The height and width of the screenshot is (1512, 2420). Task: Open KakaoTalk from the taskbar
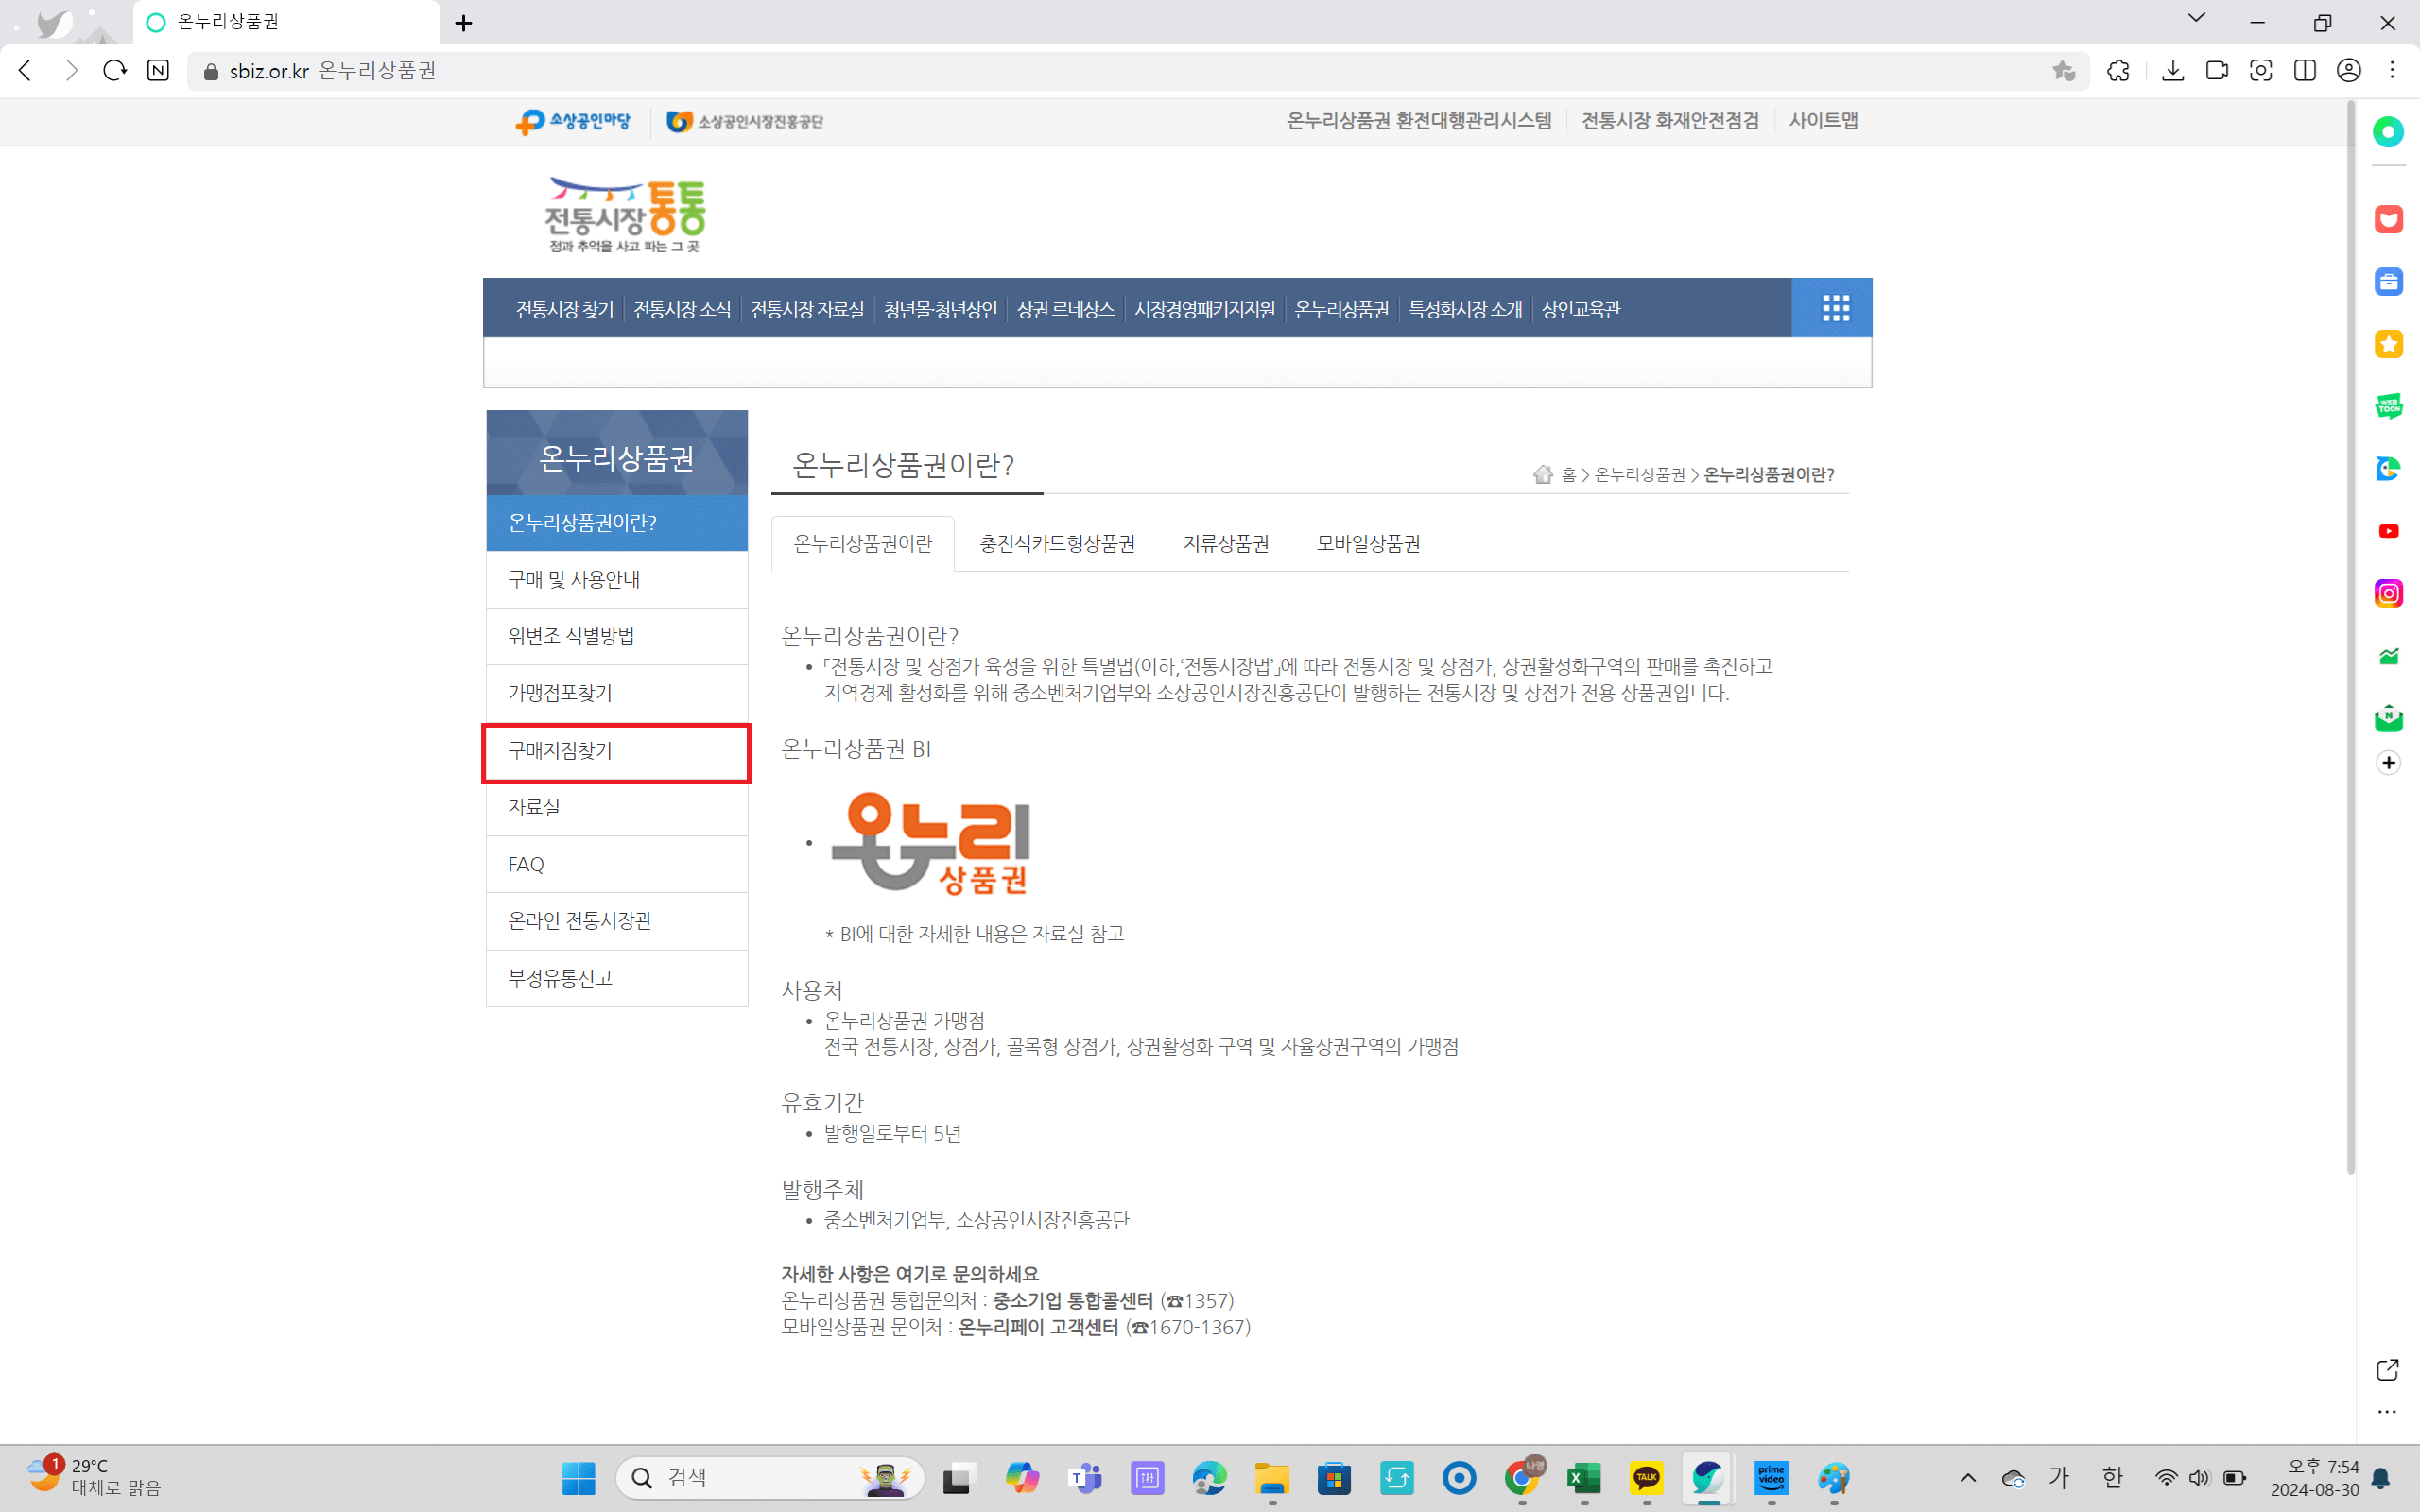(1646, 1478)
